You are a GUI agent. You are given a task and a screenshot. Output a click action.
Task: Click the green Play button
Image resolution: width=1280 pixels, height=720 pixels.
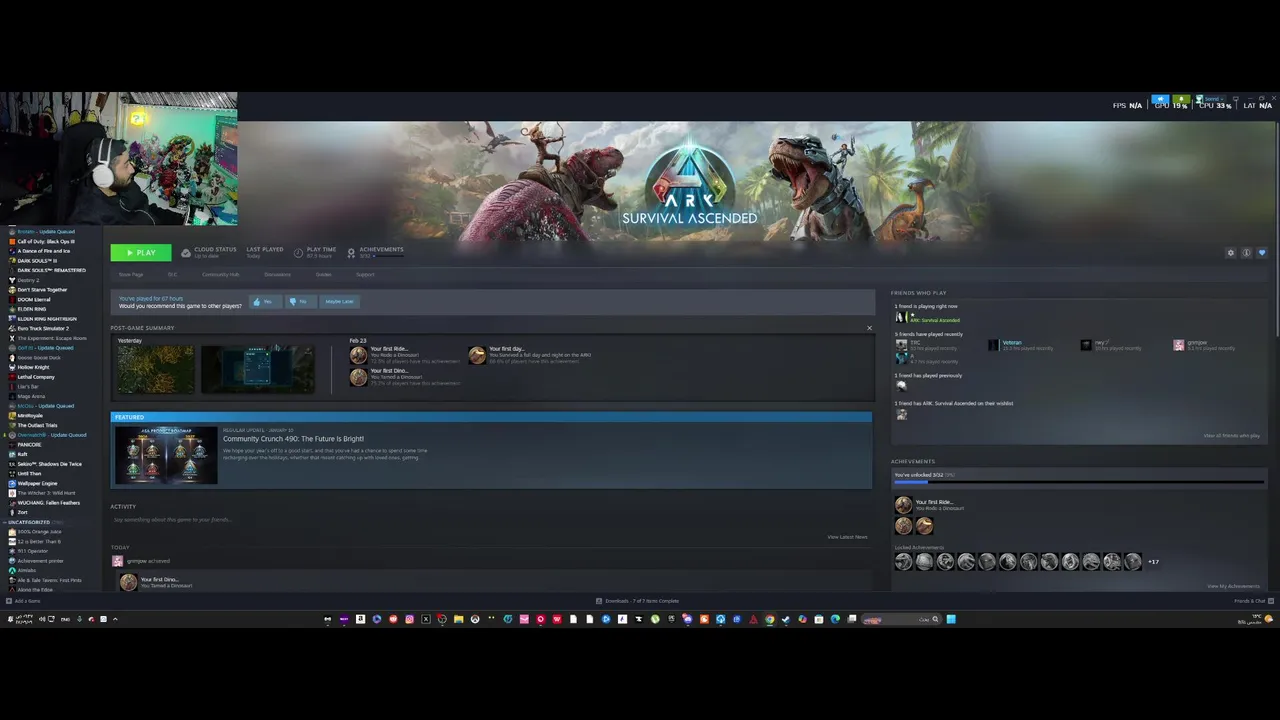[x=141, y=253]
